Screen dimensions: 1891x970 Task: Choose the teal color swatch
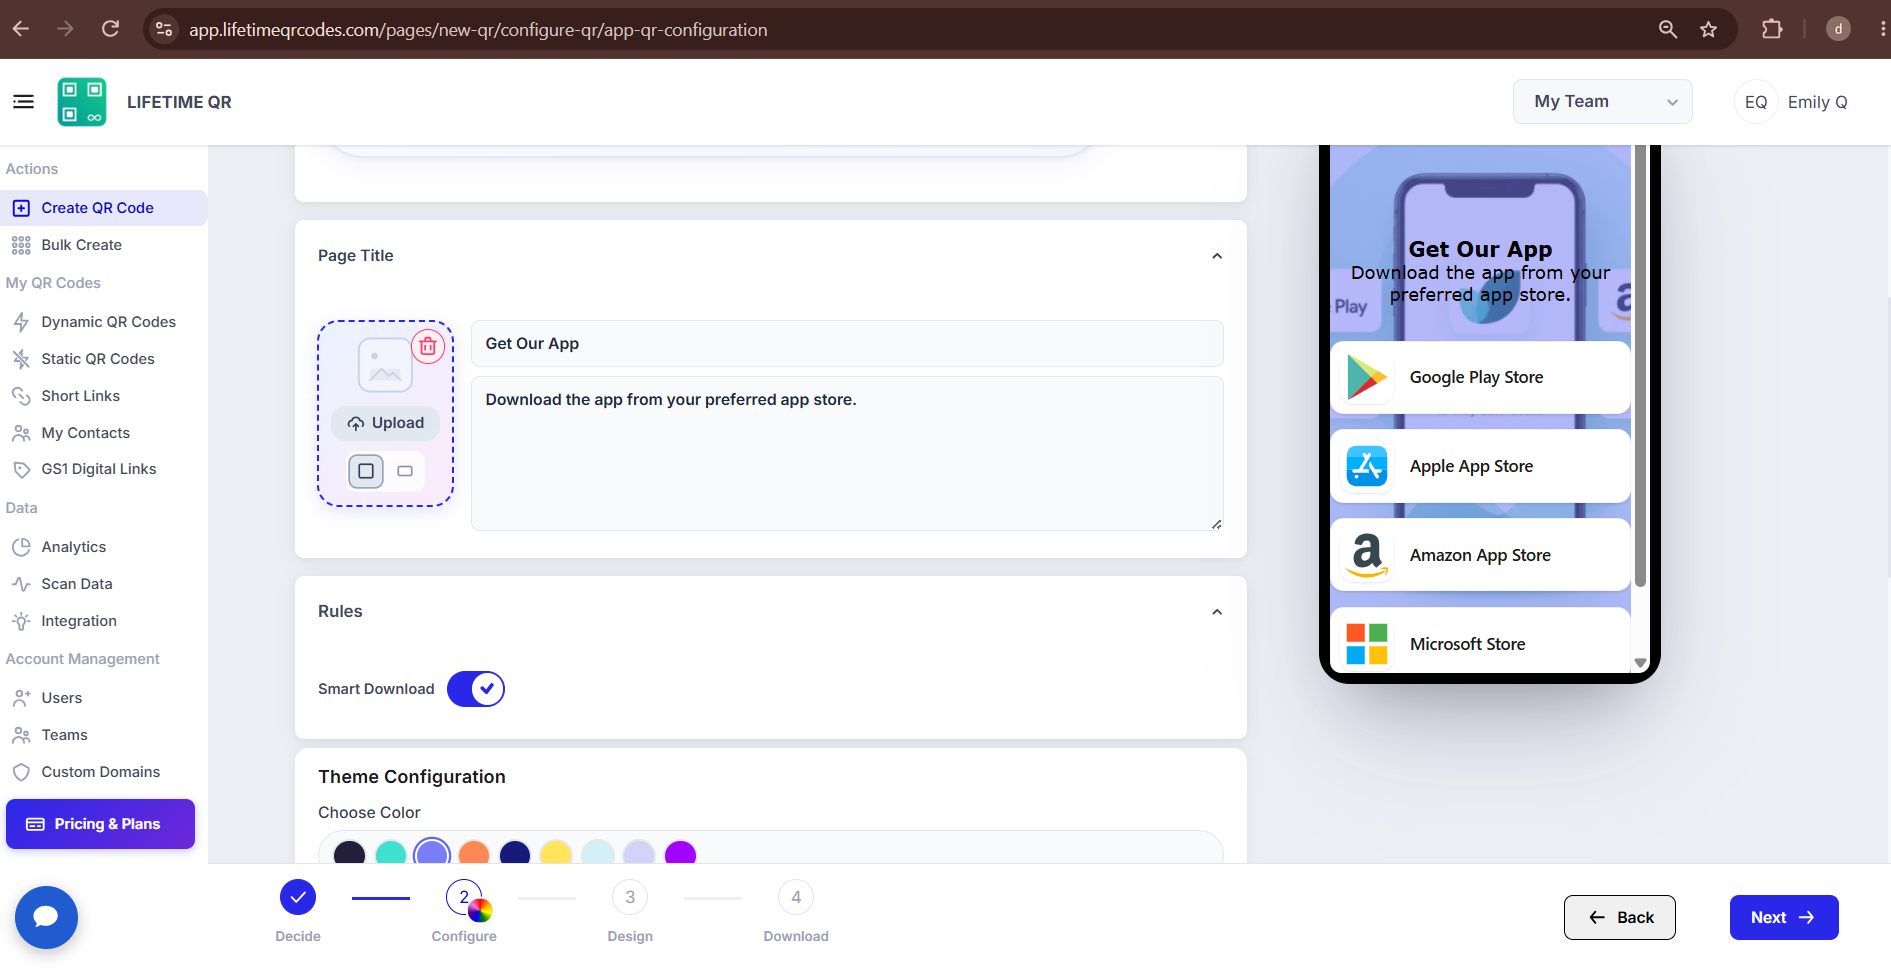click(391, 854)
